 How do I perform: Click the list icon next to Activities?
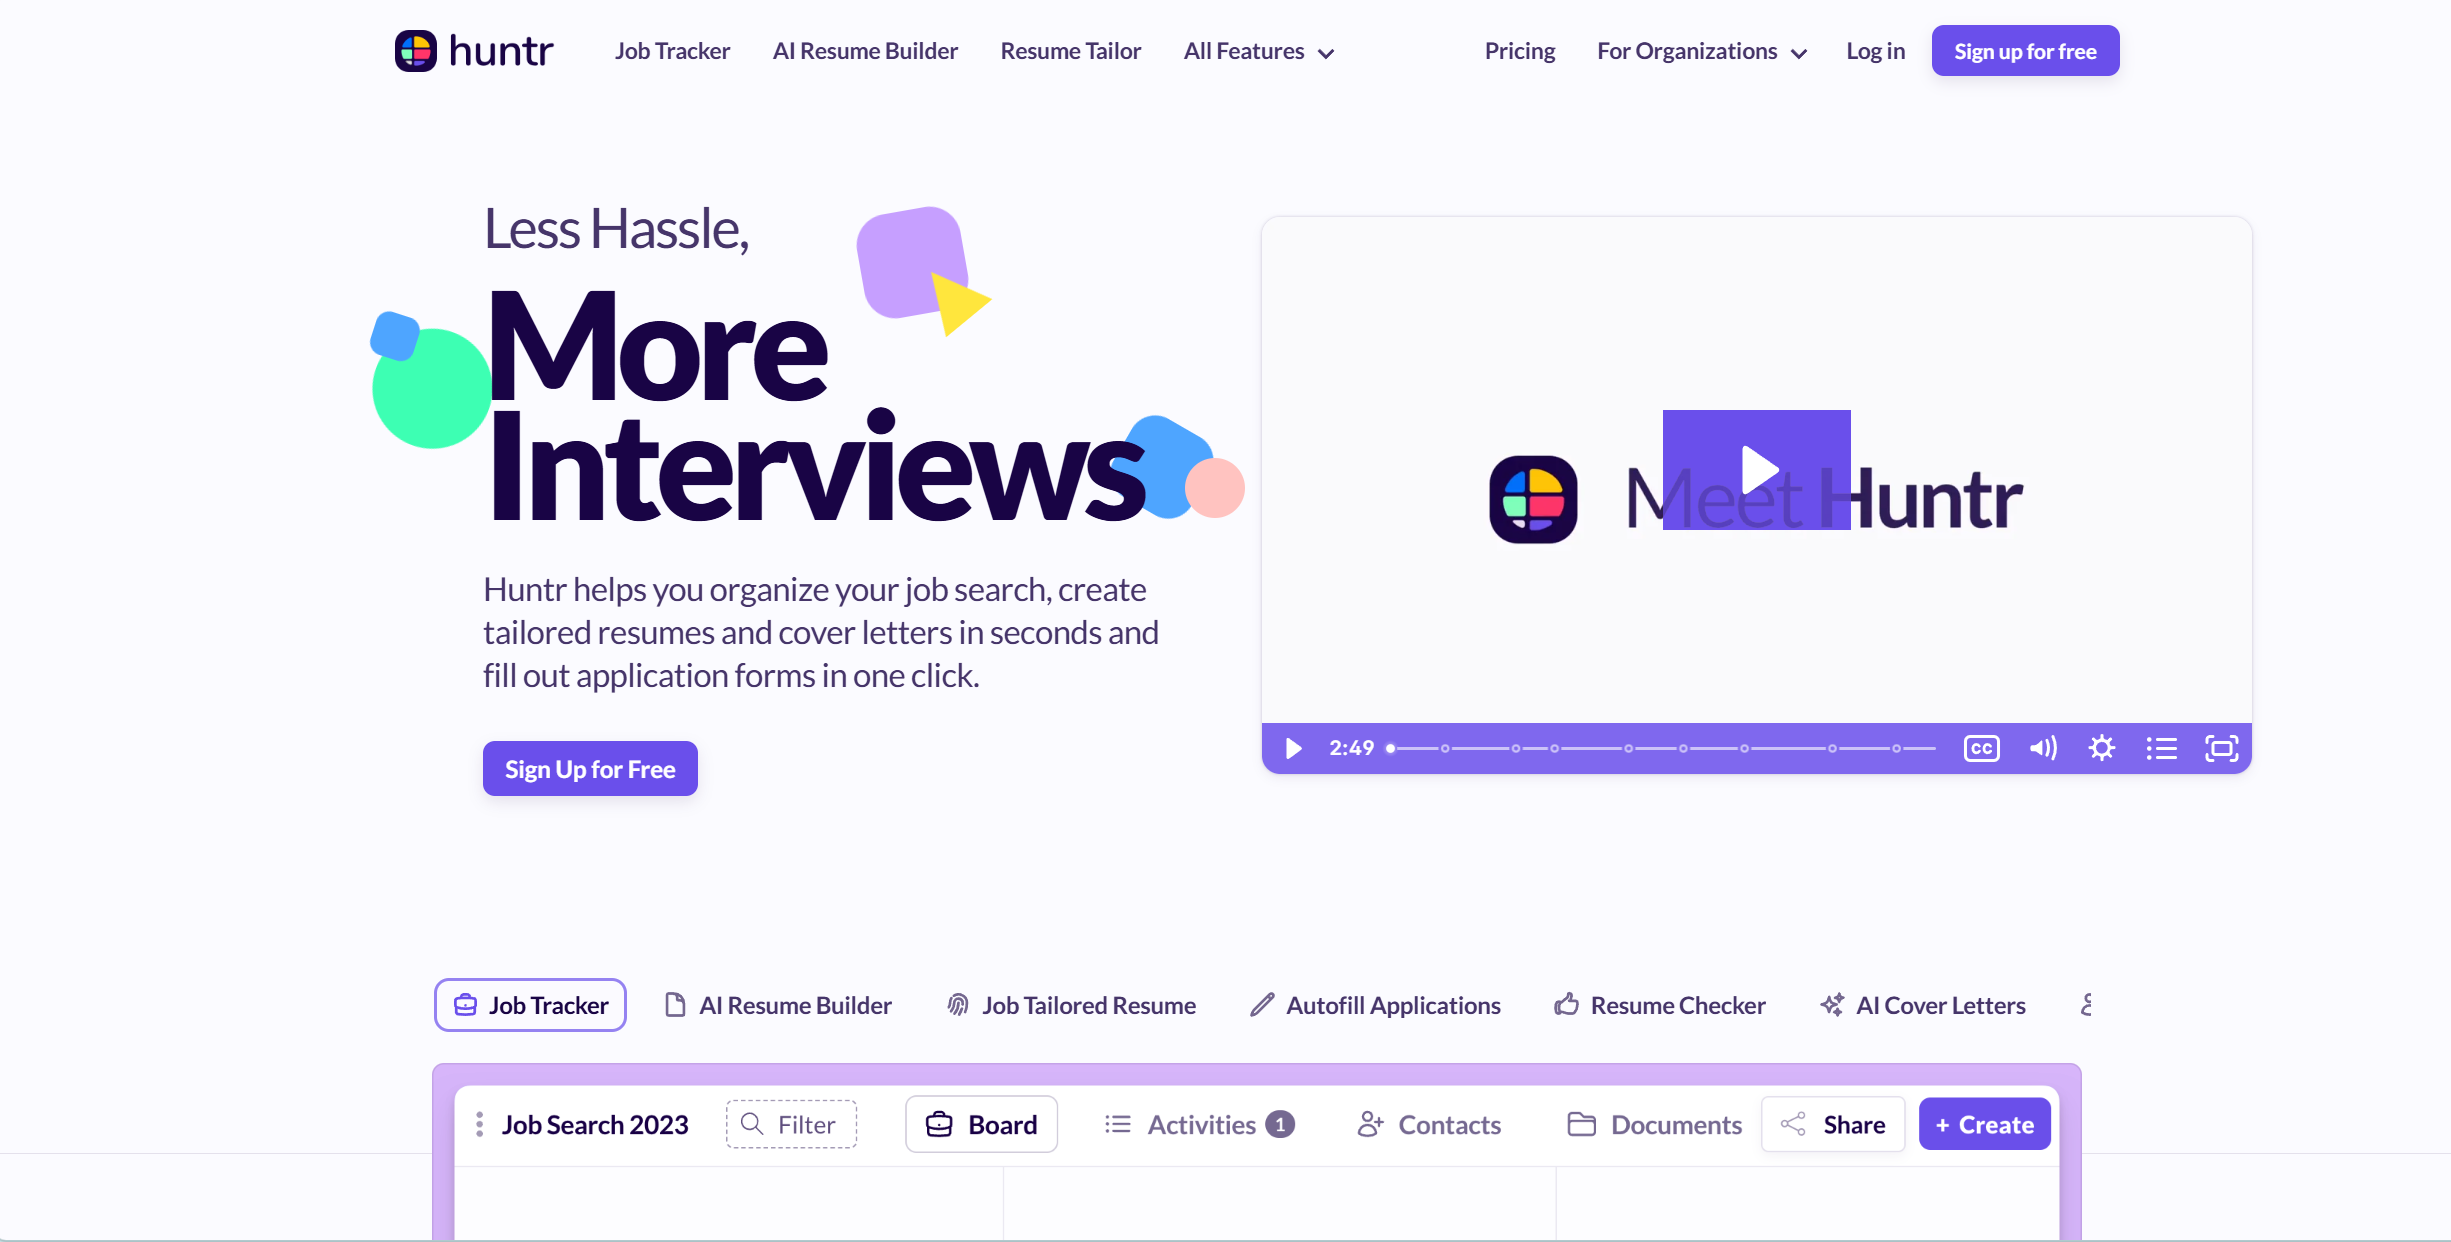click(1118, 1125)
